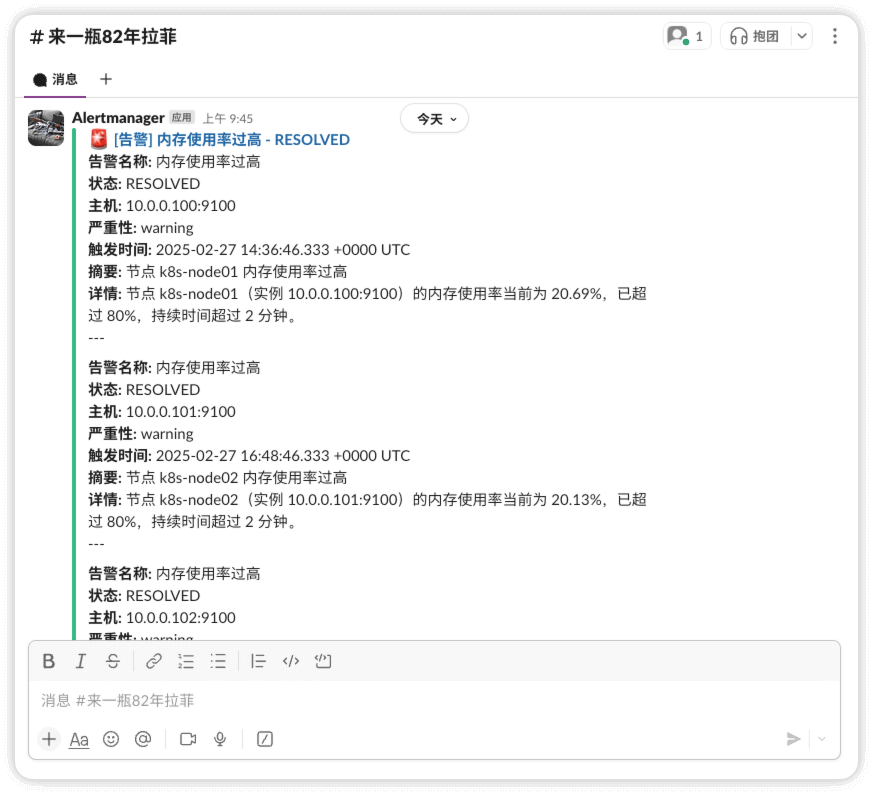Click the 应用 app badge

182,117
